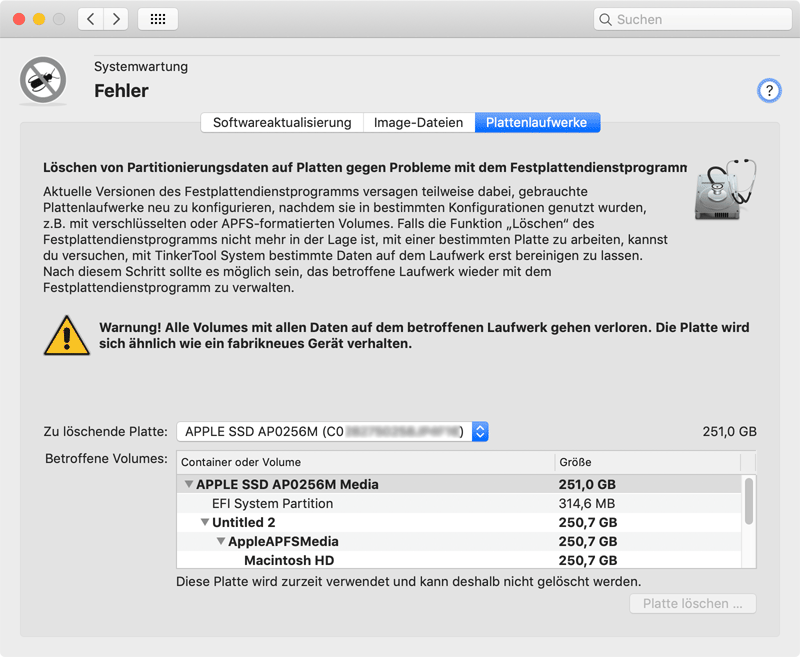Click the forward navigation arrow
The height and width of the screenshot is (657, 800).
[x=116, y=19]
